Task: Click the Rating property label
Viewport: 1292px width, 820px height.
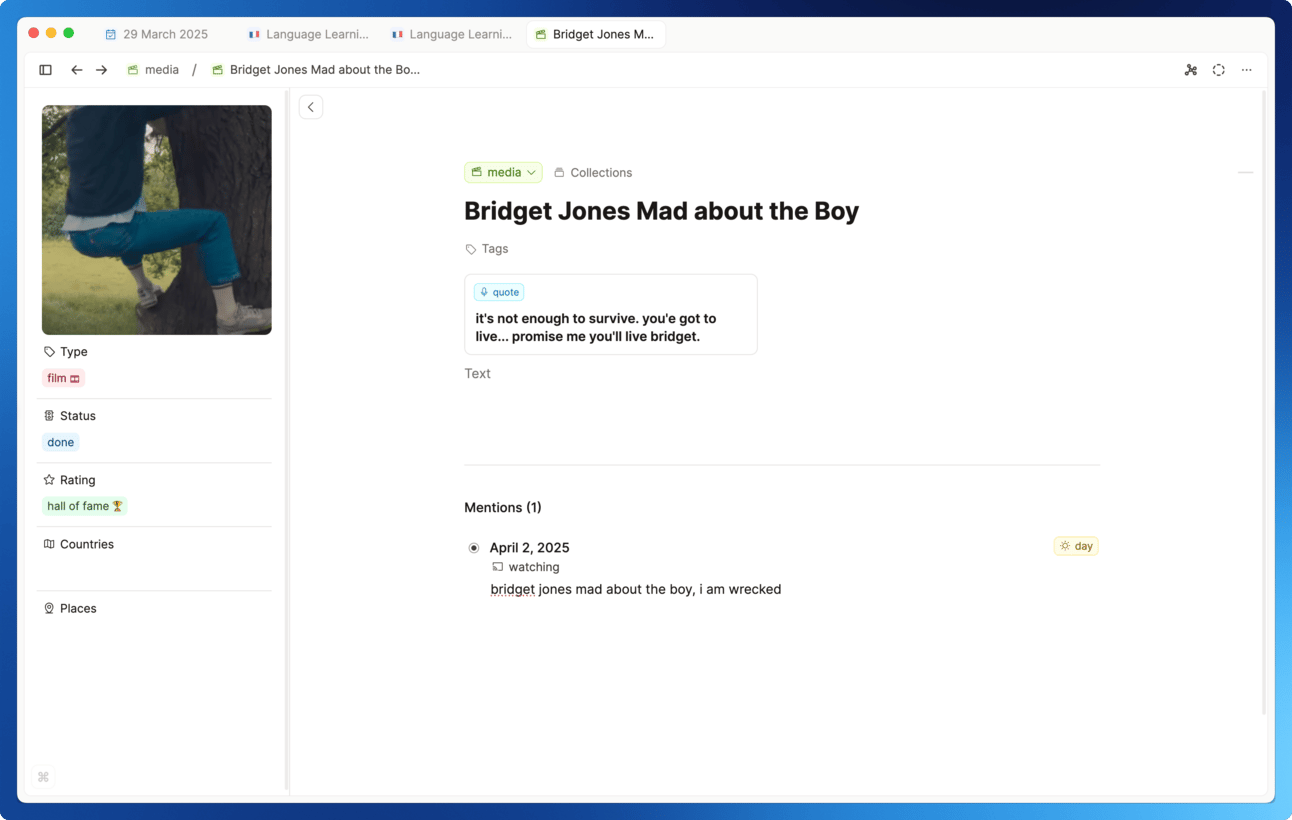Action: (x=70, y=480)
